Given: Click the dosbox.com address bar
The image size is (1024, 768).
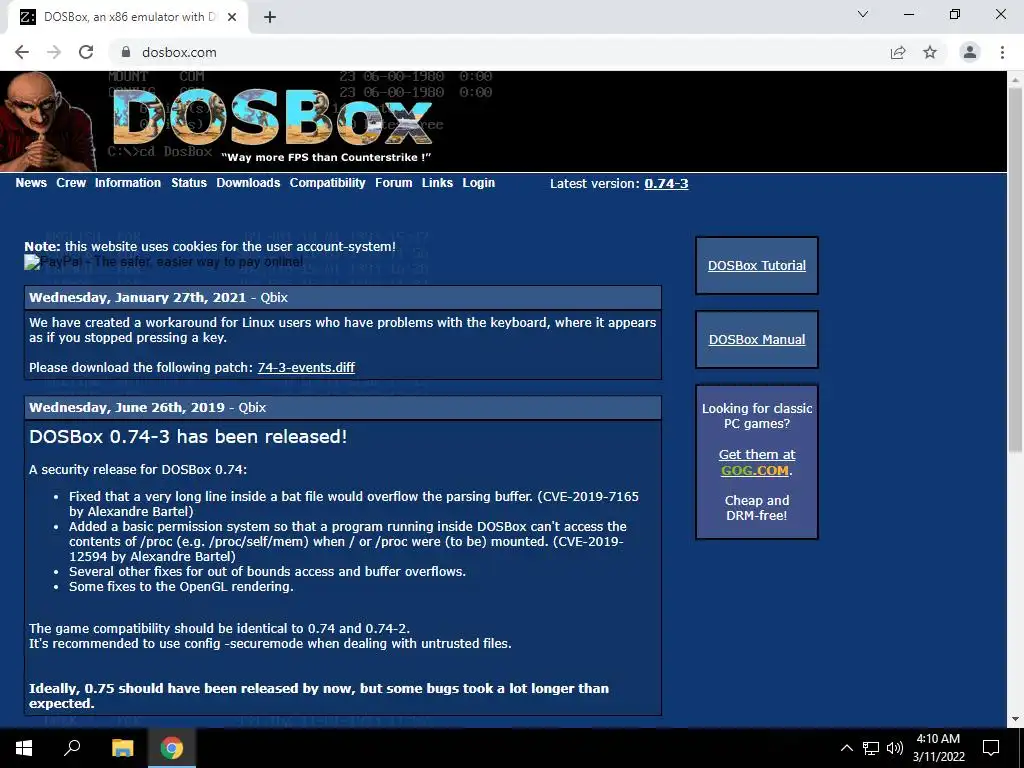Looking at the screenshot, I should tap(496, 52).
